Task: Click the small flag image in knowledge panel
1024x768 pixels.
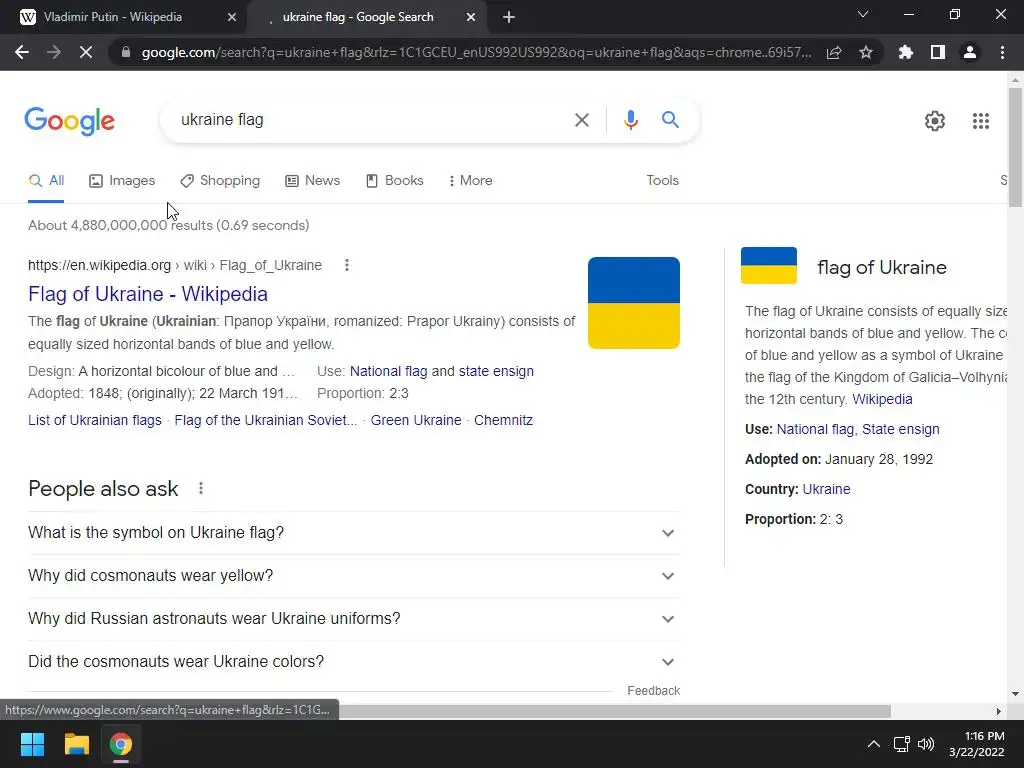Action: pos(769,266)
